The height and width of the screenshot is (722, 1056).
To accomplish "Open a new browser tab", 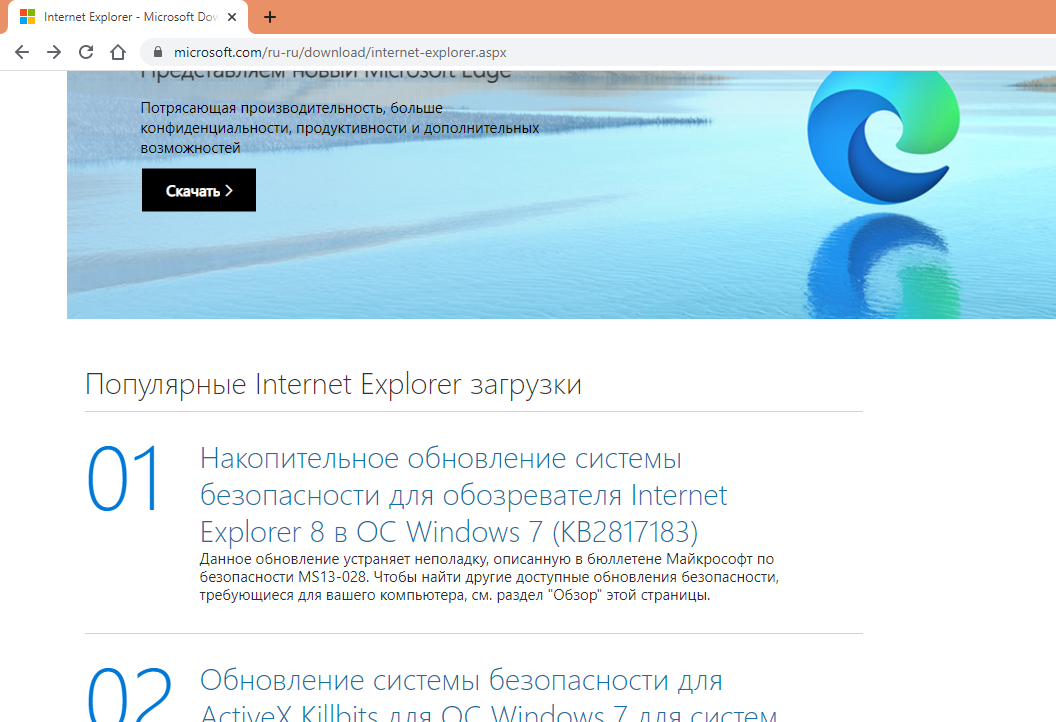I will pos(270,17).
